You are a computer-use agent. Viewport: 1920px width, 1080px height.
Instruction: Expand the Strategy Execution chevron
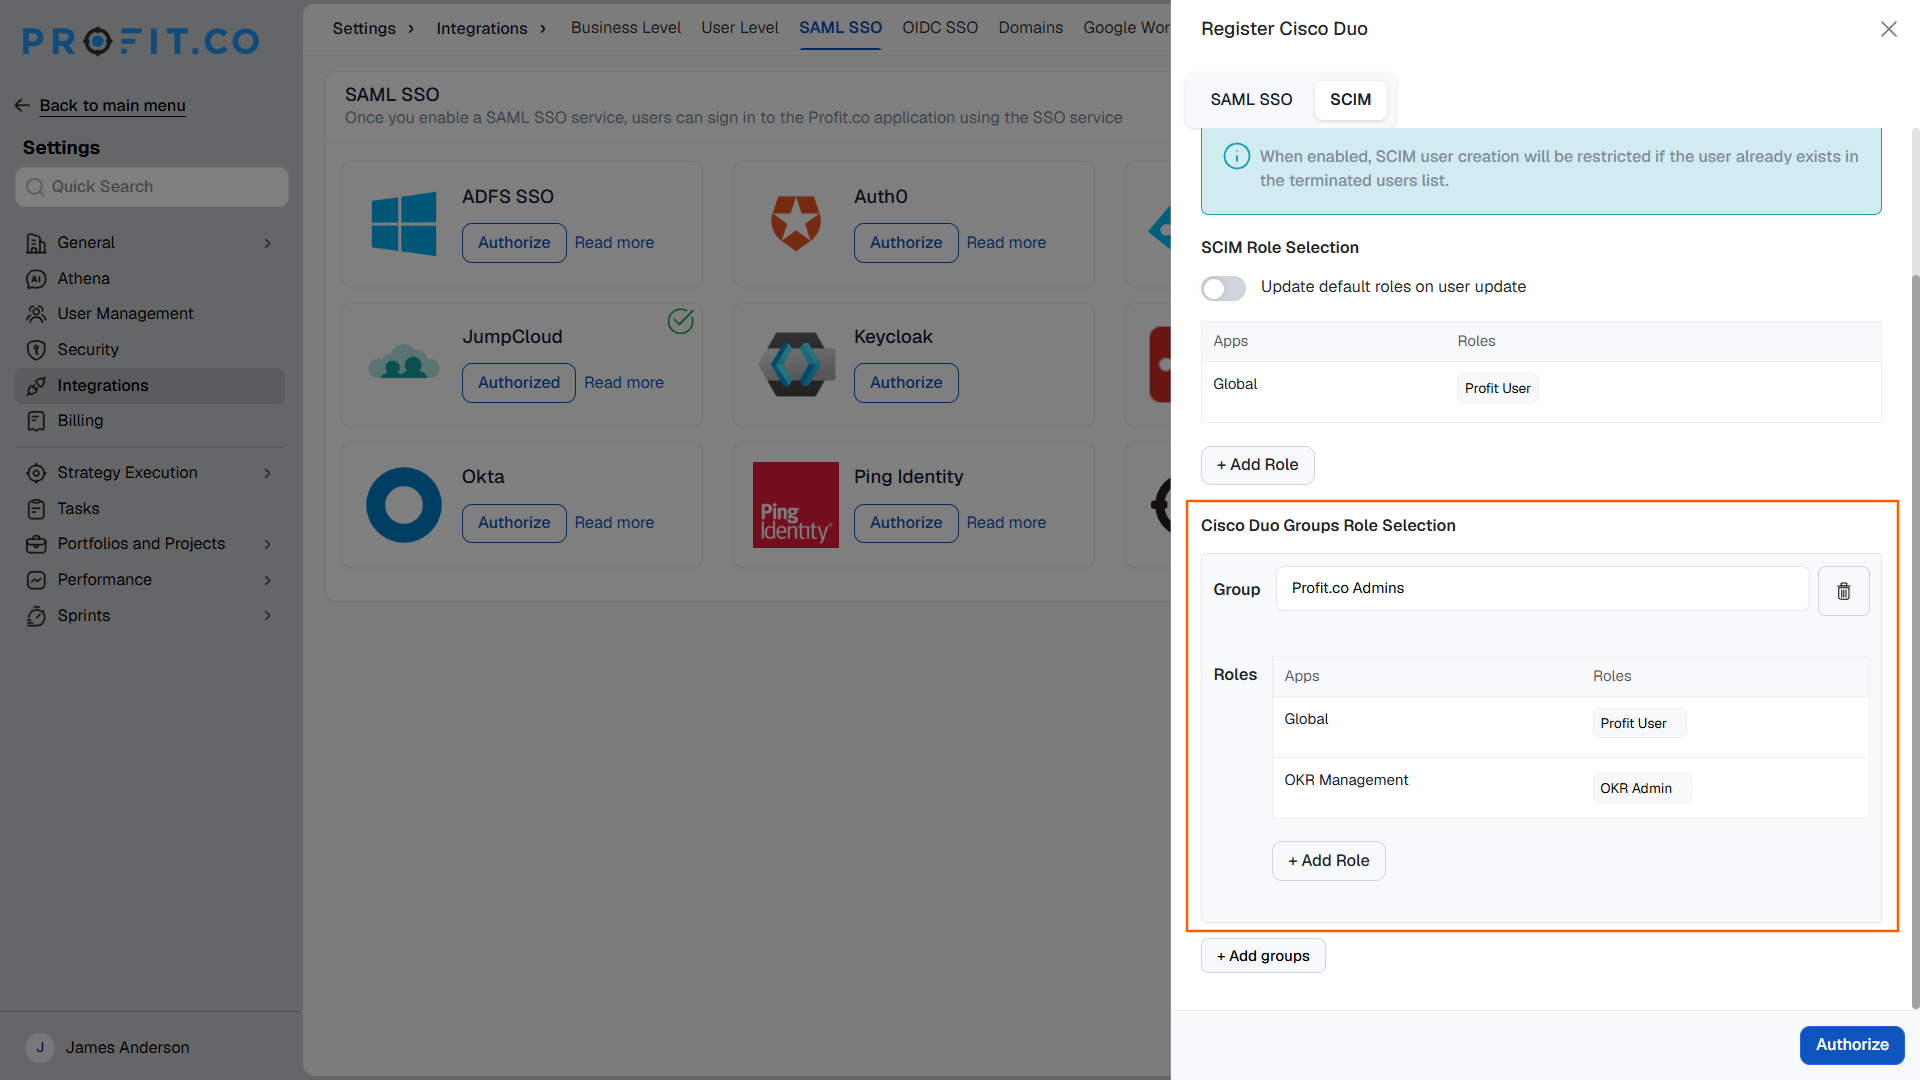(x=267, y=473)
